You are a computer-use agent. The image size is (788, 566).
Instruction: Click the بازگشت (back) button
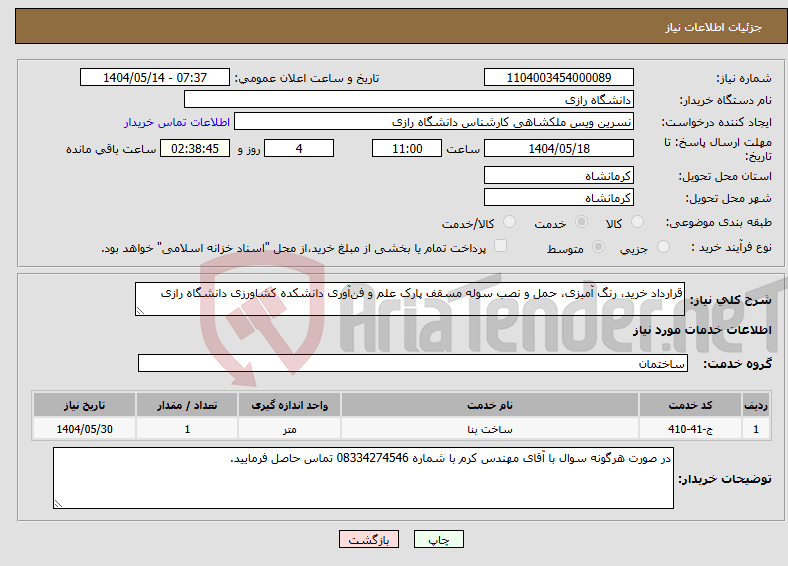[x=368, y=539]
